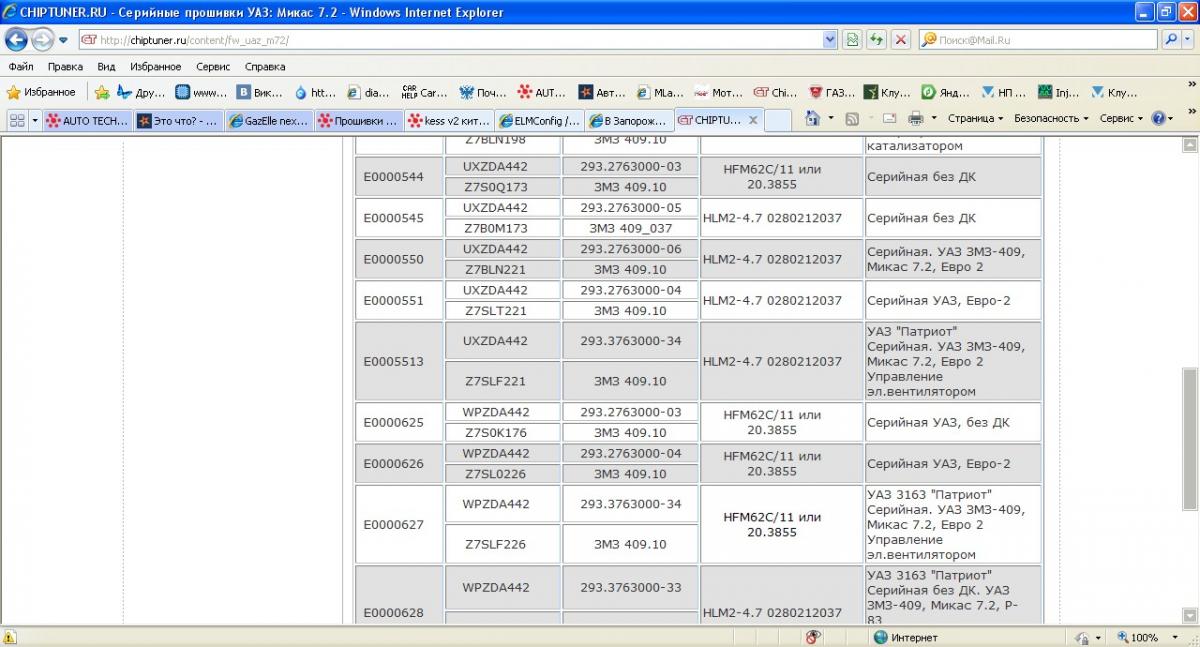Click the Mail.Ru search box
Viewport: 1200px width, 647px height.
point(1040,40)
